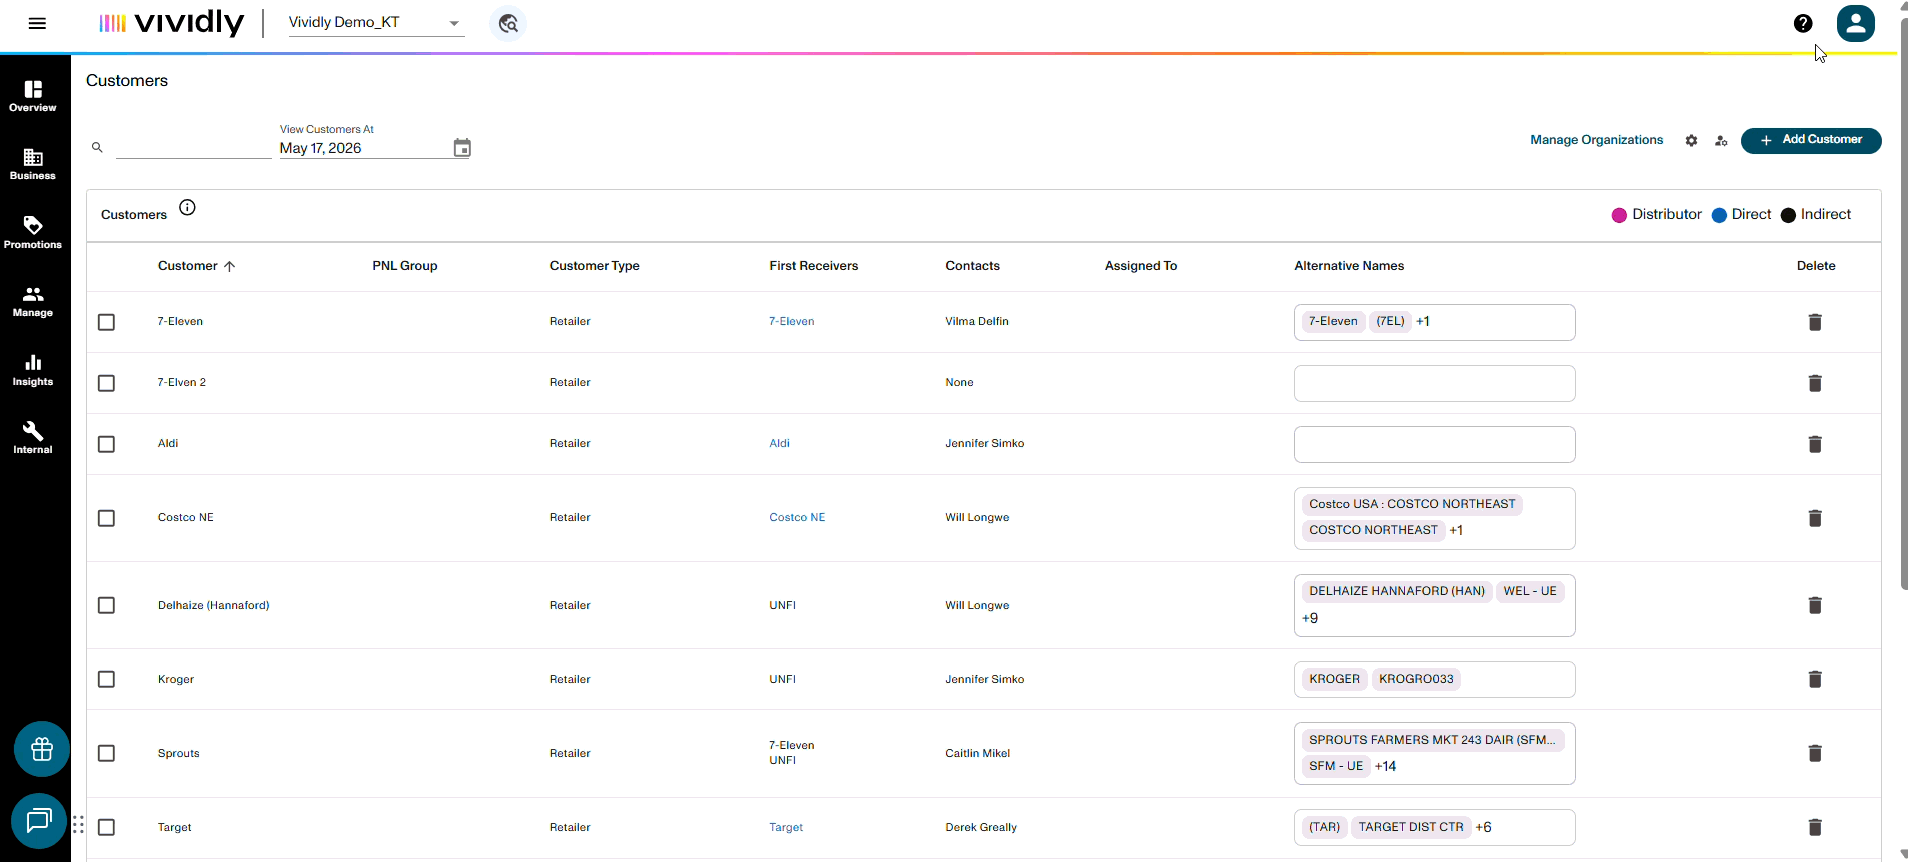Open the Aldi first receiver link
Image resolution: width=1908 pixels, height=862 pixels.
pos(780,443)
